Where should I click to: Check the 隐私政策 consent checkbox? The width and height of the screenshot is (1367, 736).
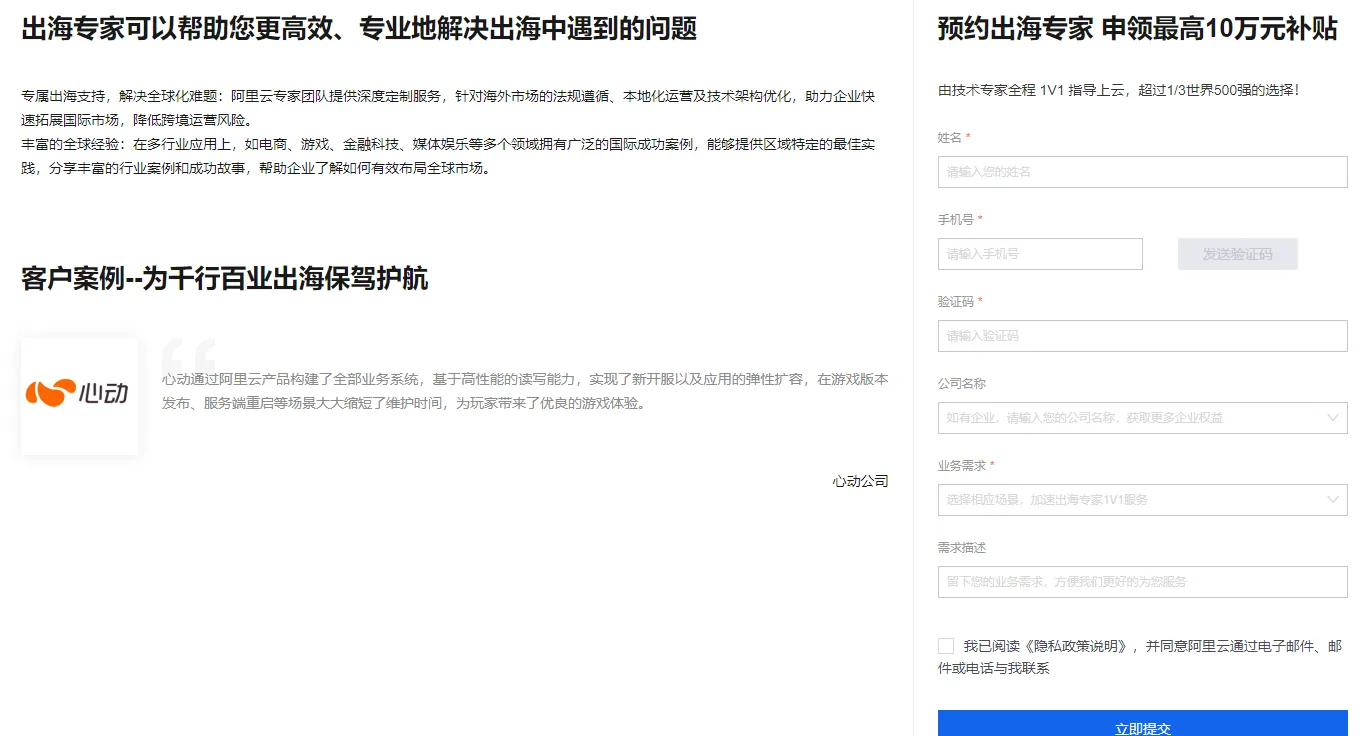pos(945,645)
